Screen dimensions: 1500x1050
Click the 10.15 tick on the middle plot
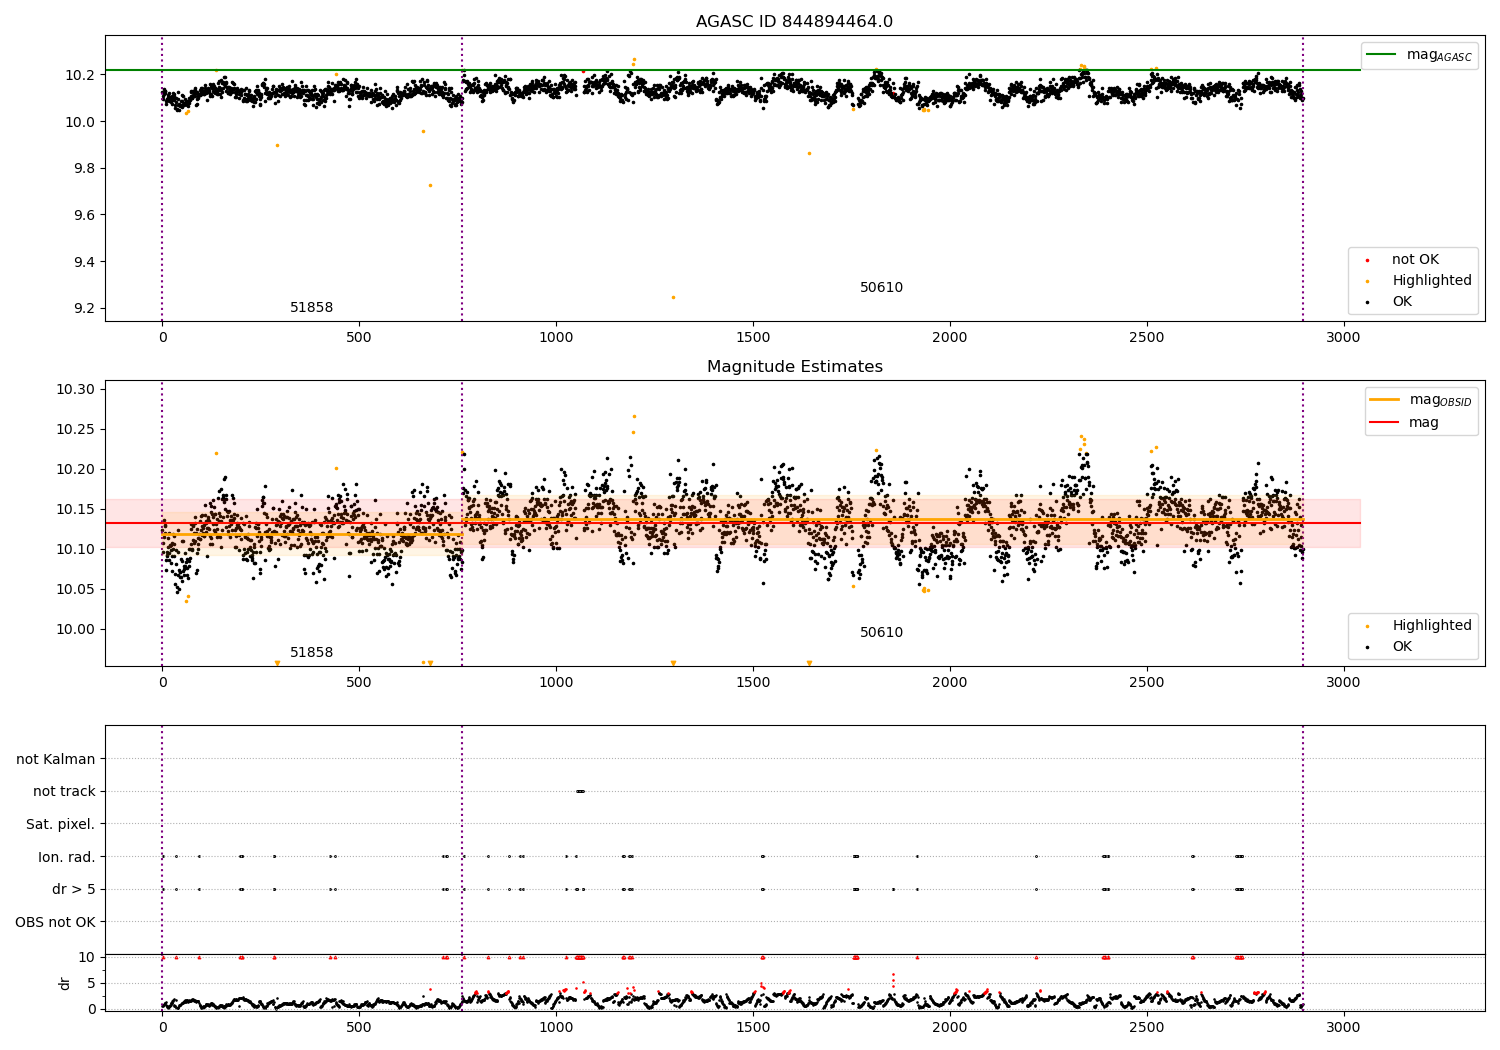pos(76,509)
